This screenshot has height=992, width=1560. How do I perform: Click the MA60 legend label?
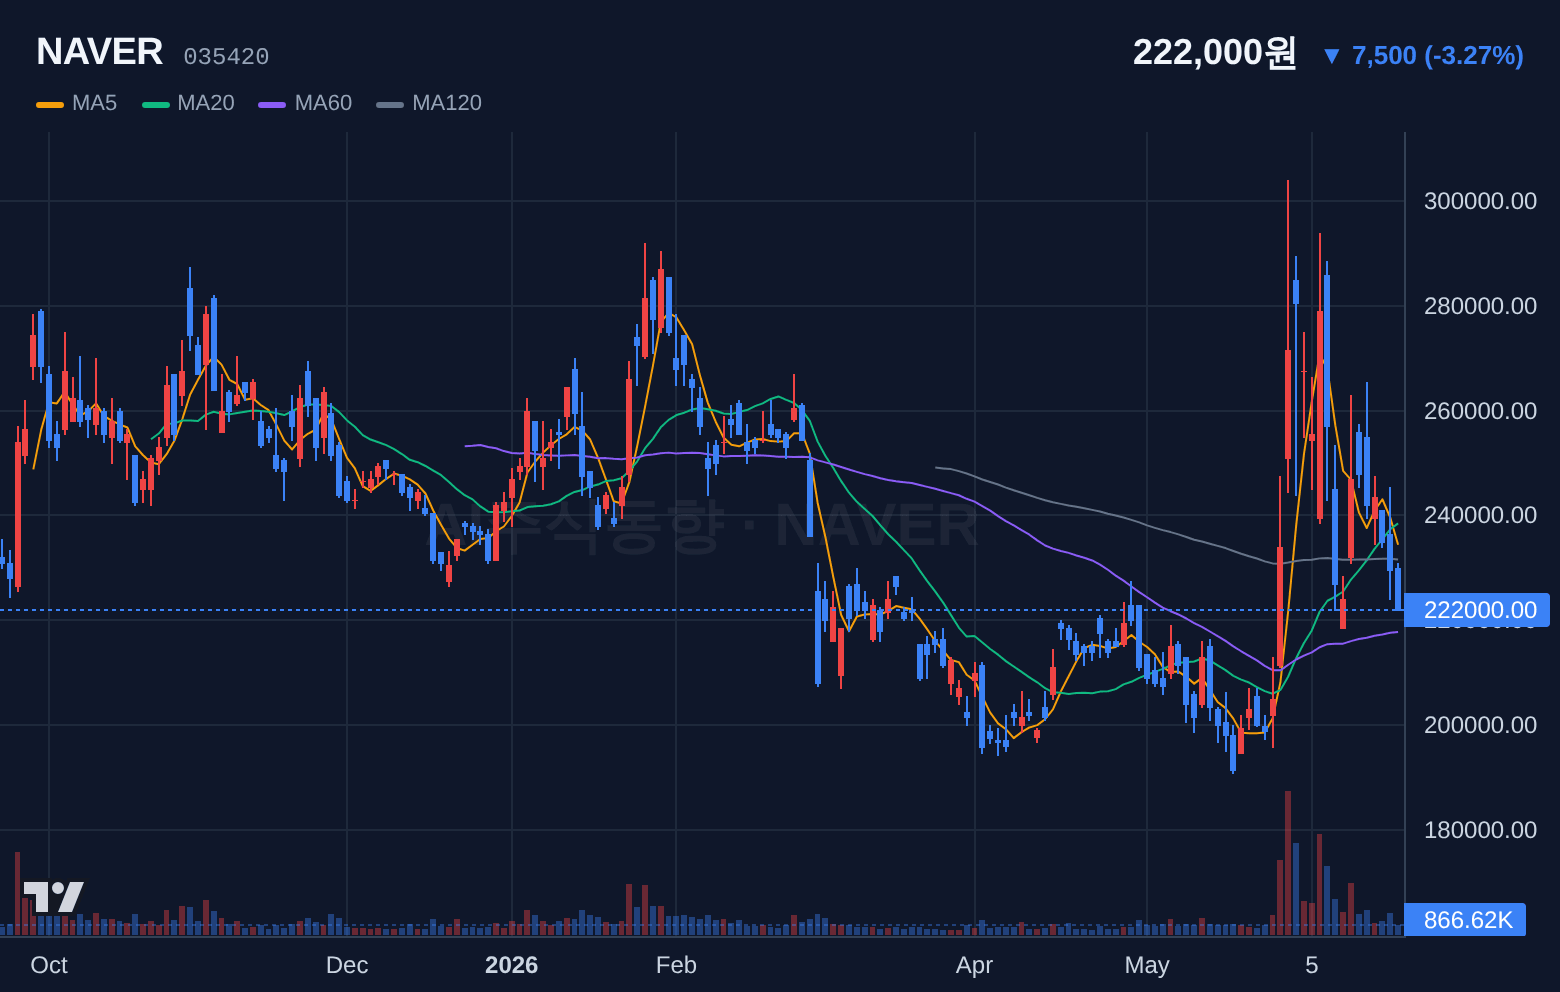click(323, 103)
